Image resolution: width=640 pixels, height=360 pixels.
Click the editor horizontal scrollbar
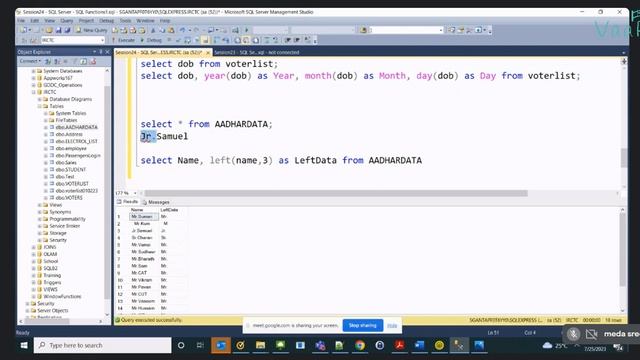coord(336,193)
